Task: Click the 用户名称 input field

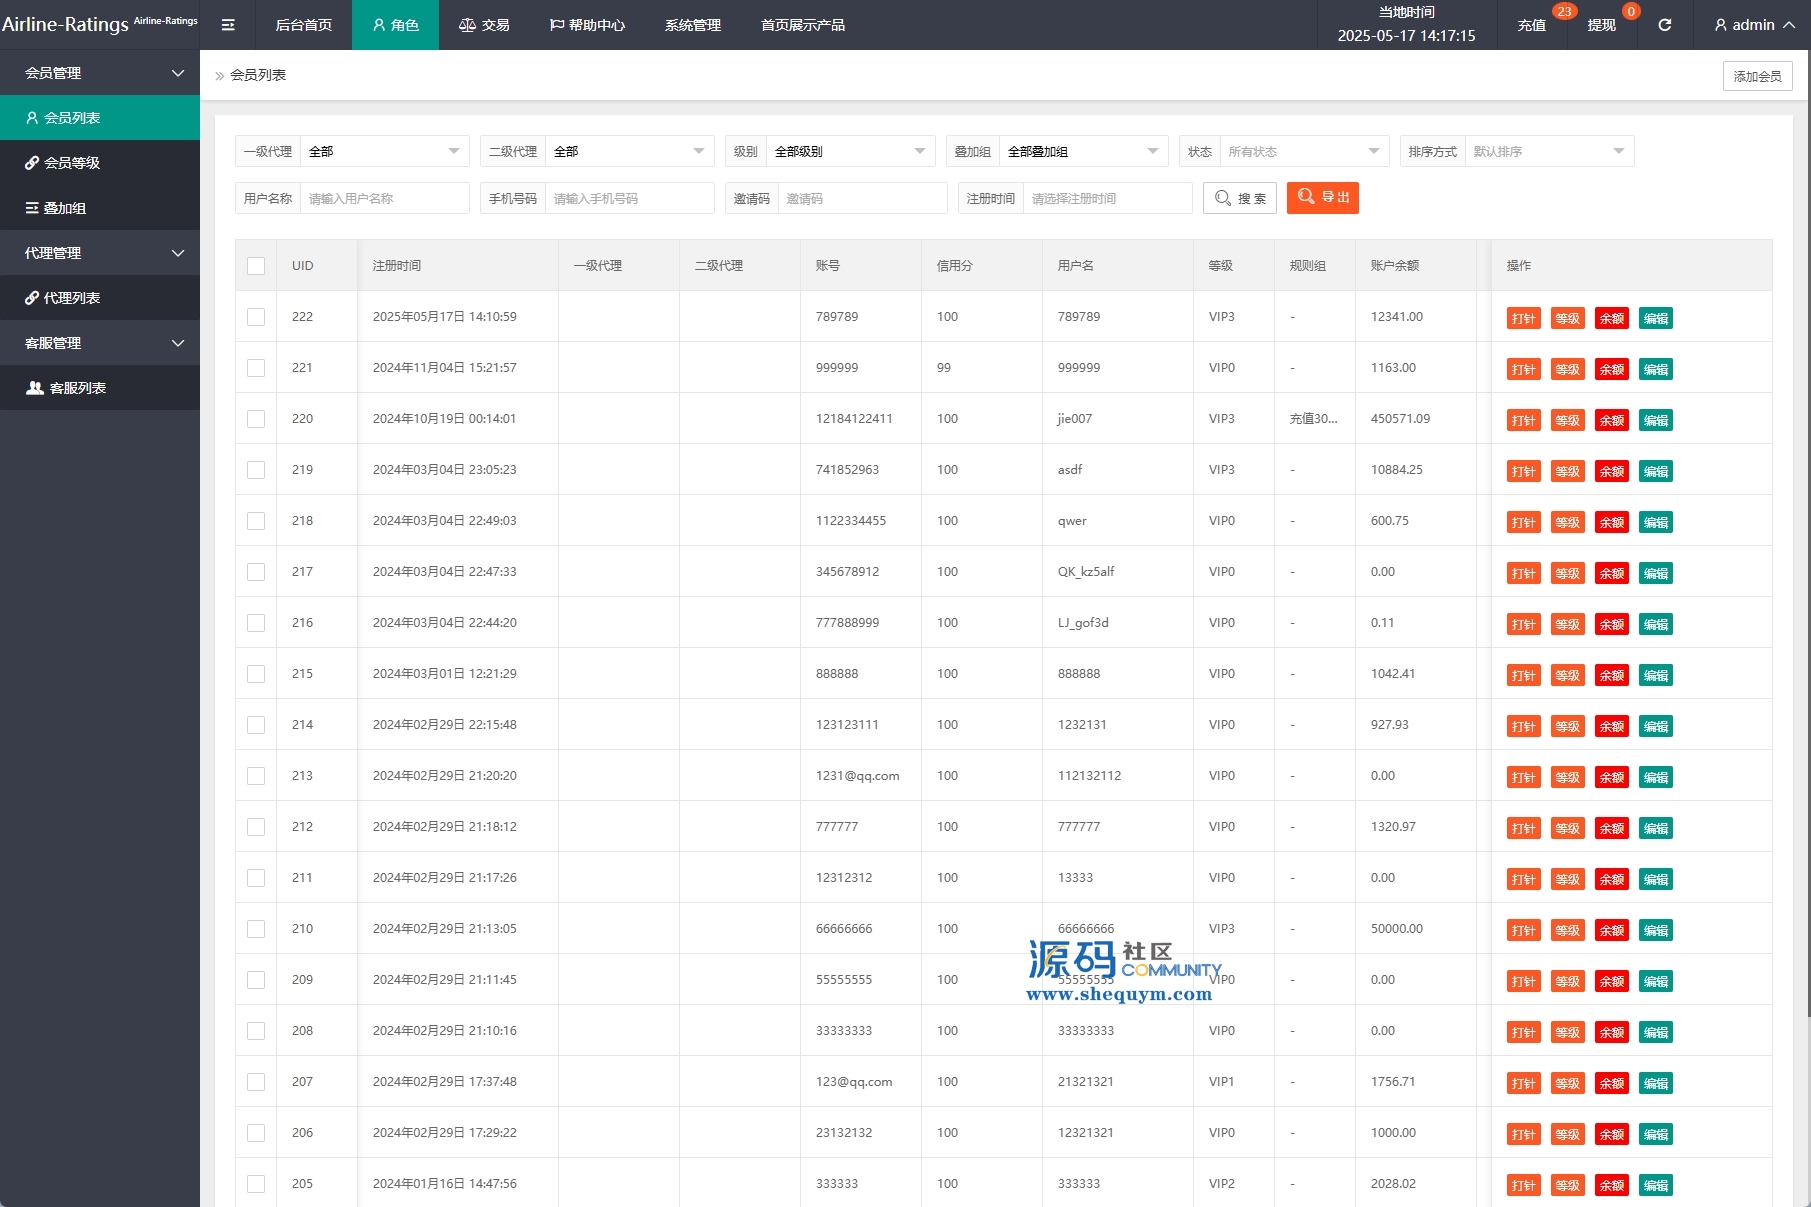Action: point(384,199)
